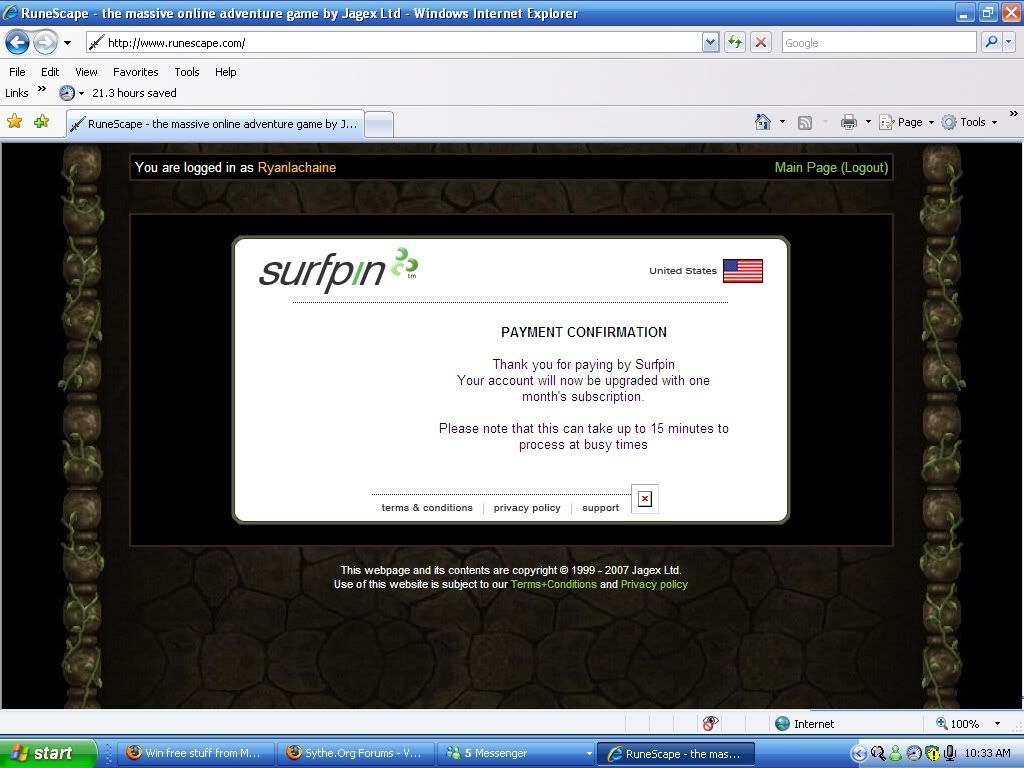
Task: Open the Print options dropdown arrow
Action: (868, 122)
